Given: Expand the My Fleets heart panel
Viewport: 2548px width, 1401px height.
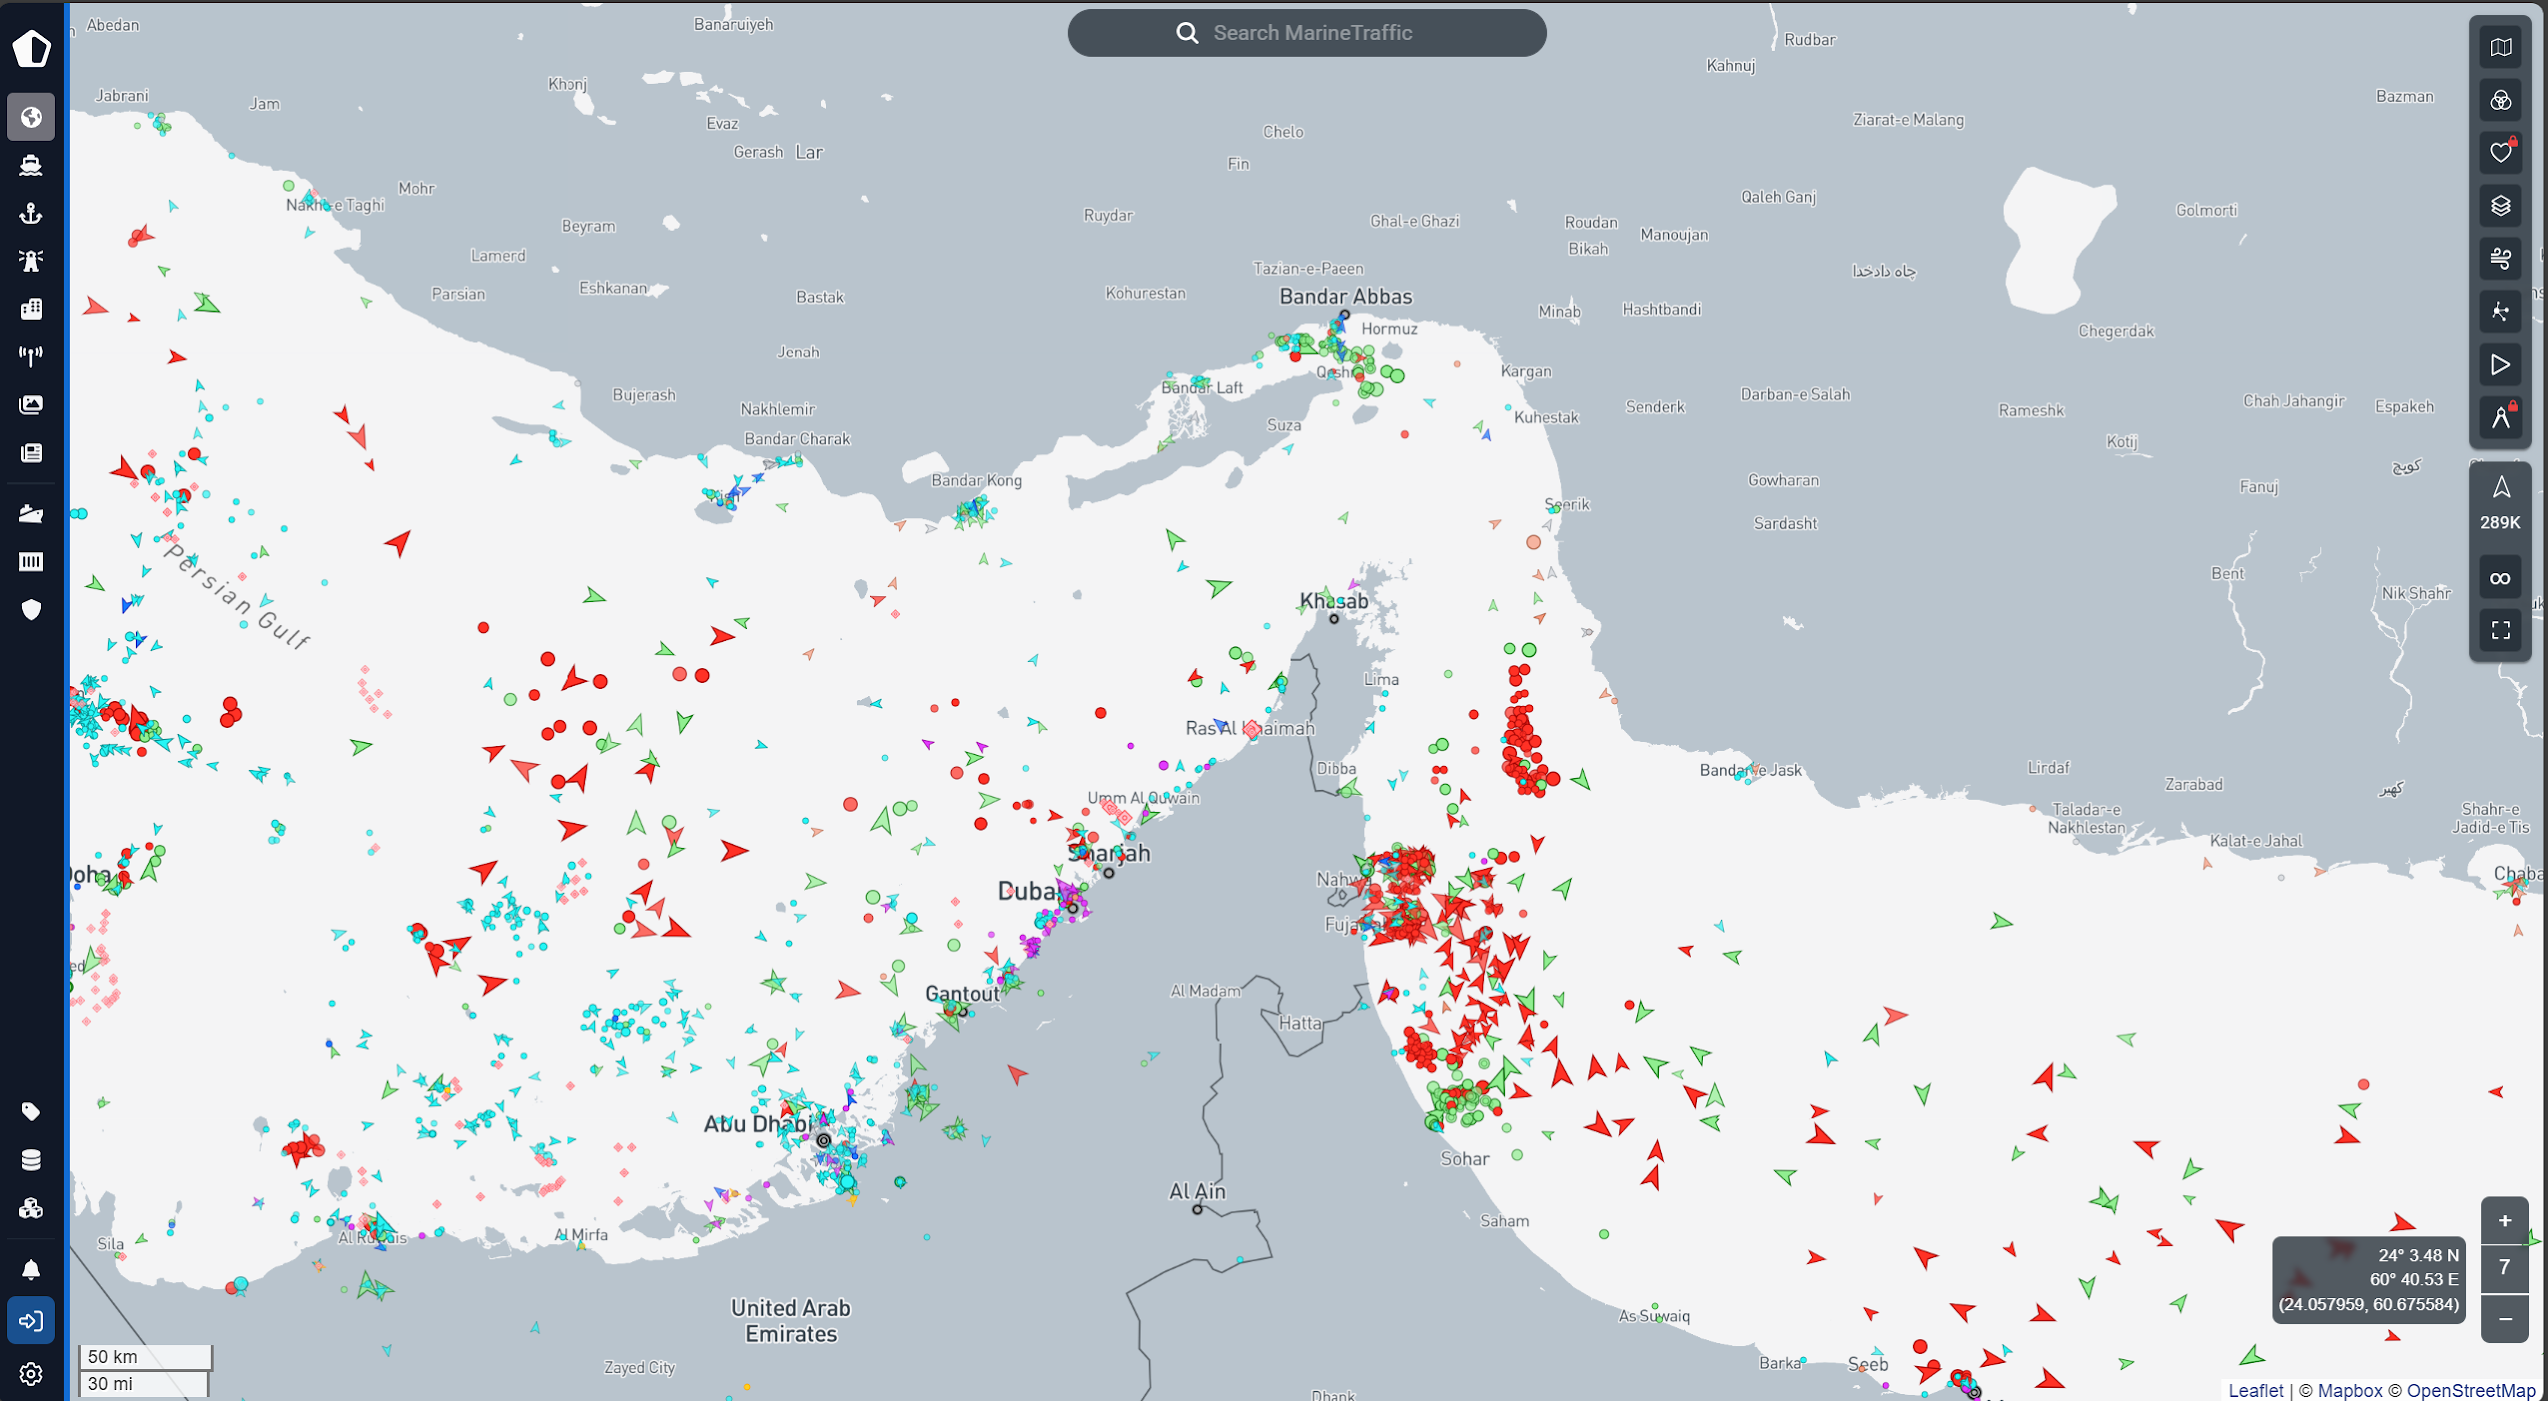Looking at the screenshot, I should pyautogui.click(x=2500, y=153).
